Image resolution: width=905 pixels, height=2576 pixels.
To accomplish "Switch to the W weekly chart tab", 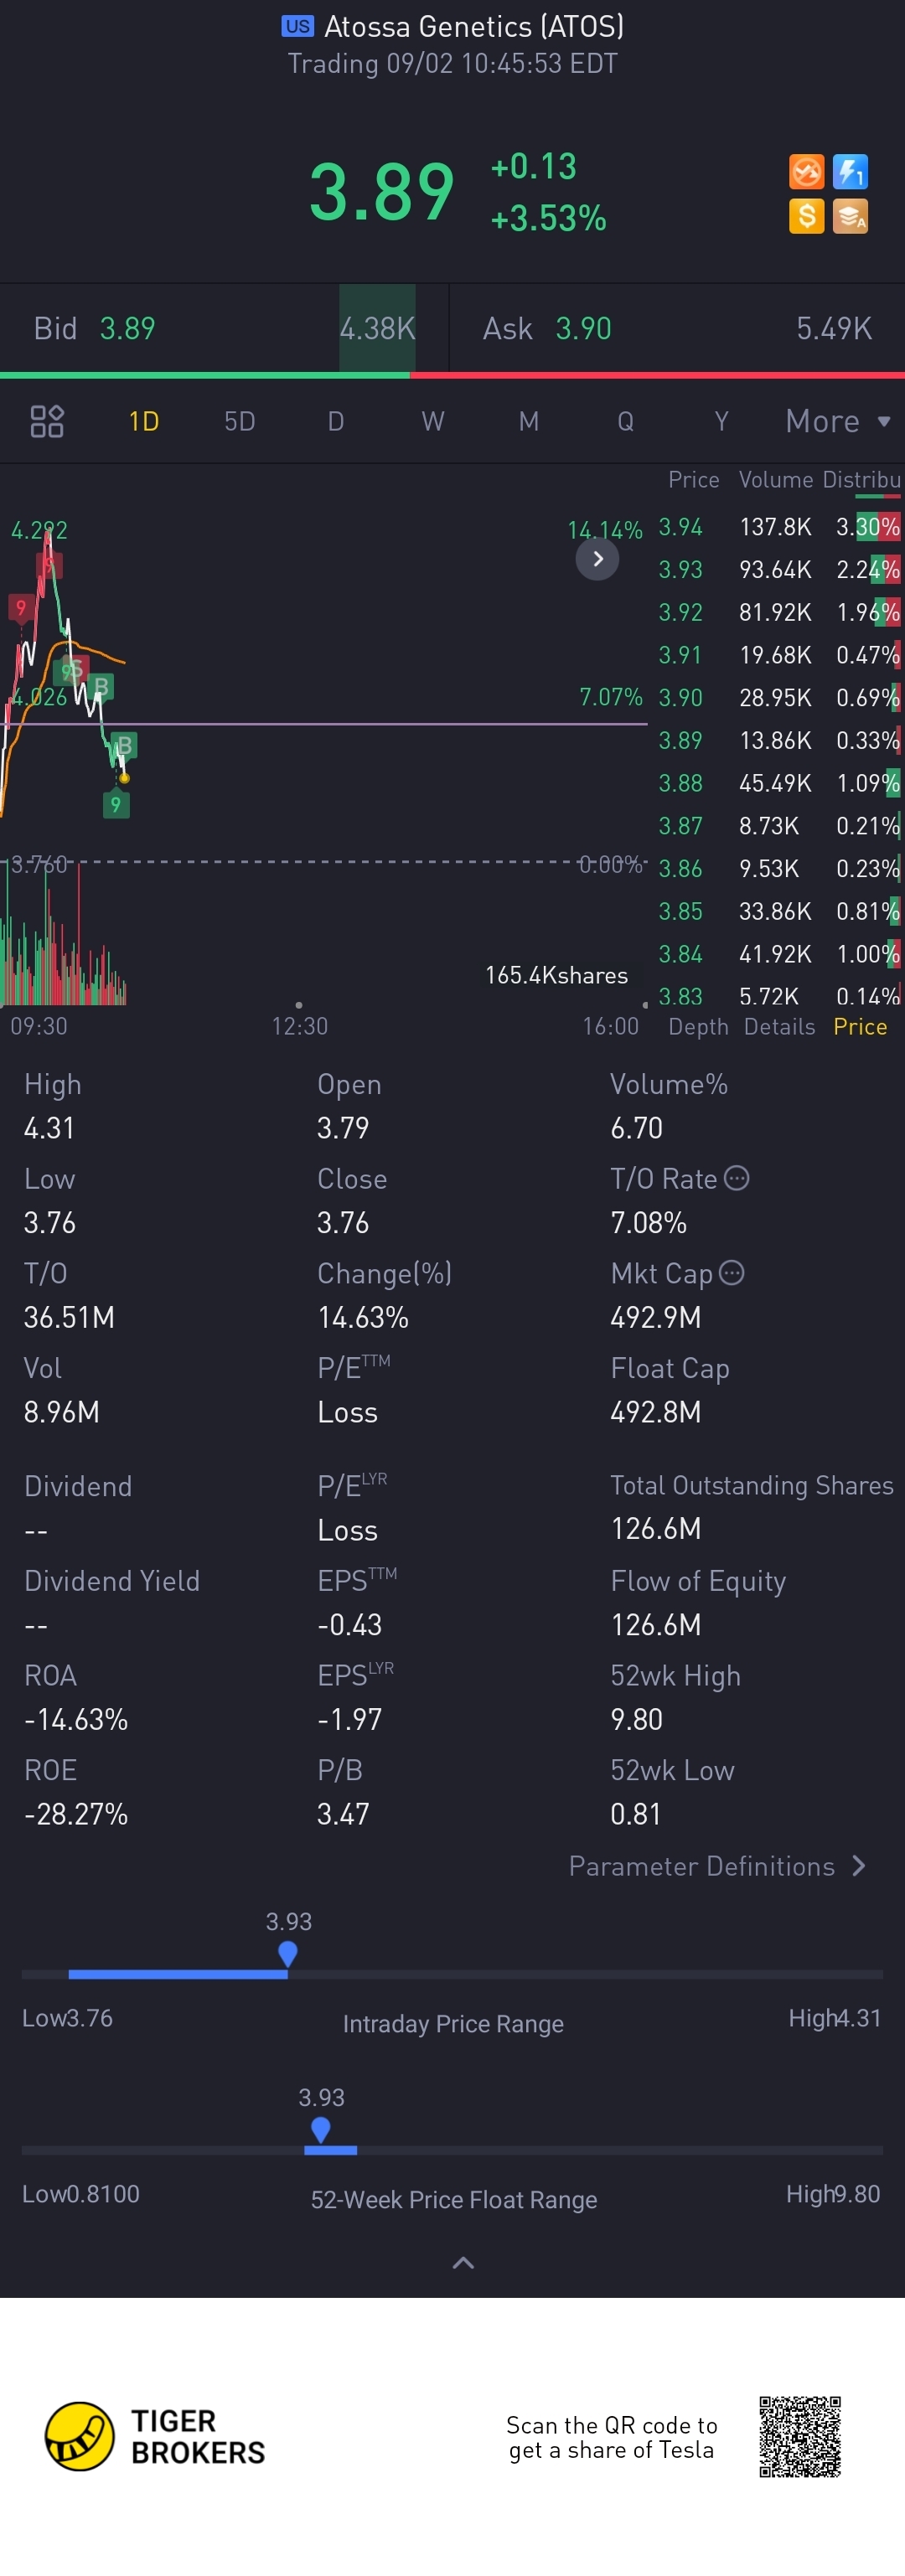I will coord(432,421).
